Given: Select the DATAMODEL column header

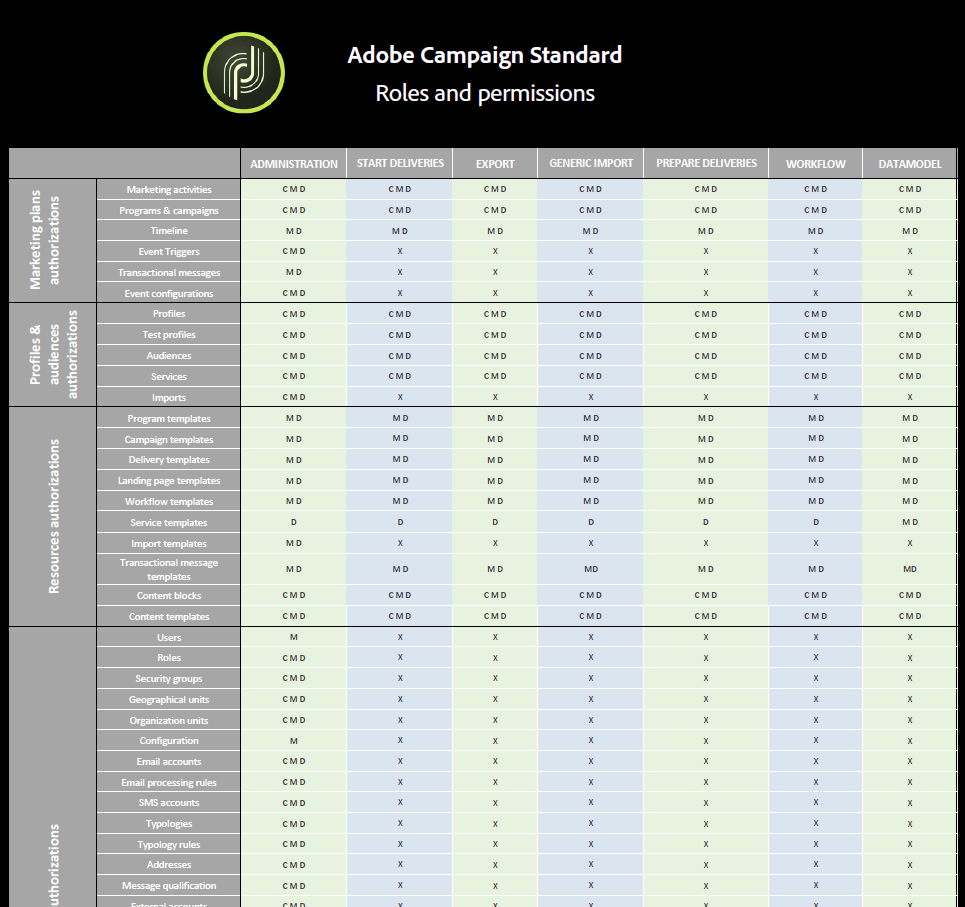Looking at the screenshot, I should pyautogui.click(x=910, y=164).
